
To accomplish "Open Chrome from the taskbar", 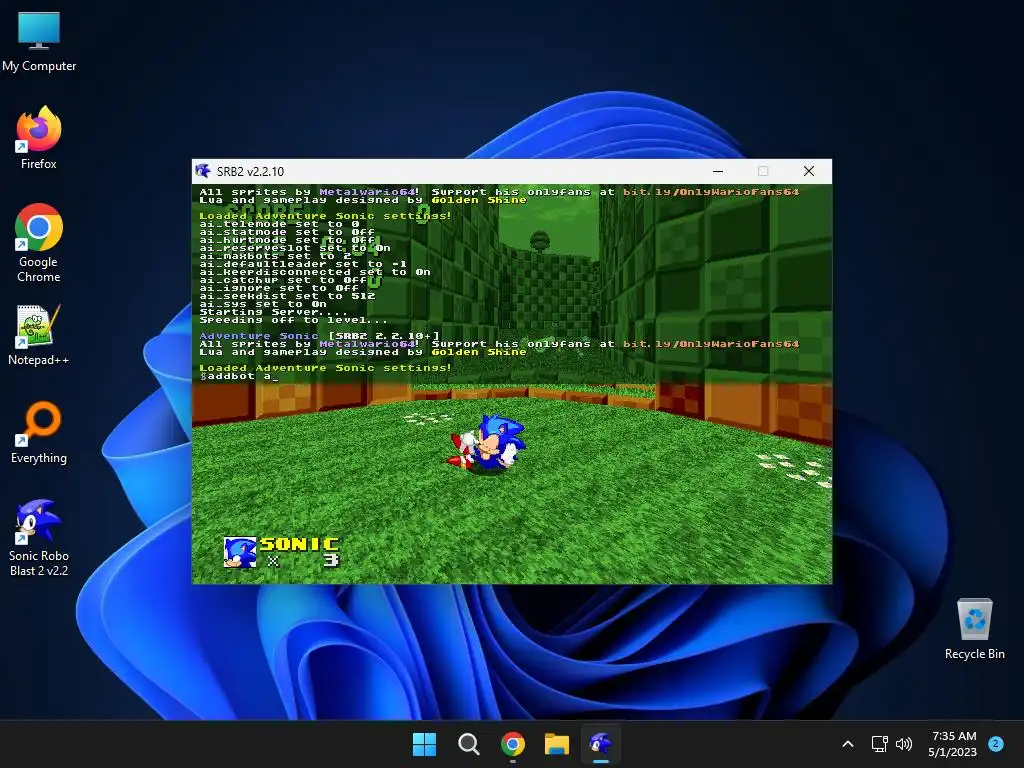I will [513, 744].
